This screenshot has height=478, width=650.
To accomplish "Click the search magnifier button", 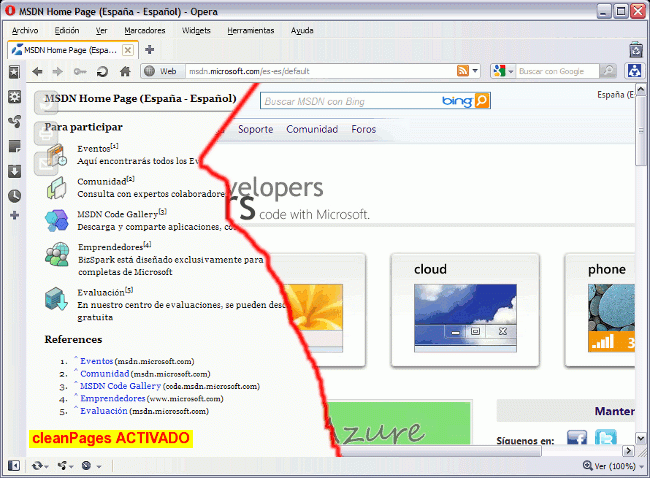I will [x=608, y=71].
